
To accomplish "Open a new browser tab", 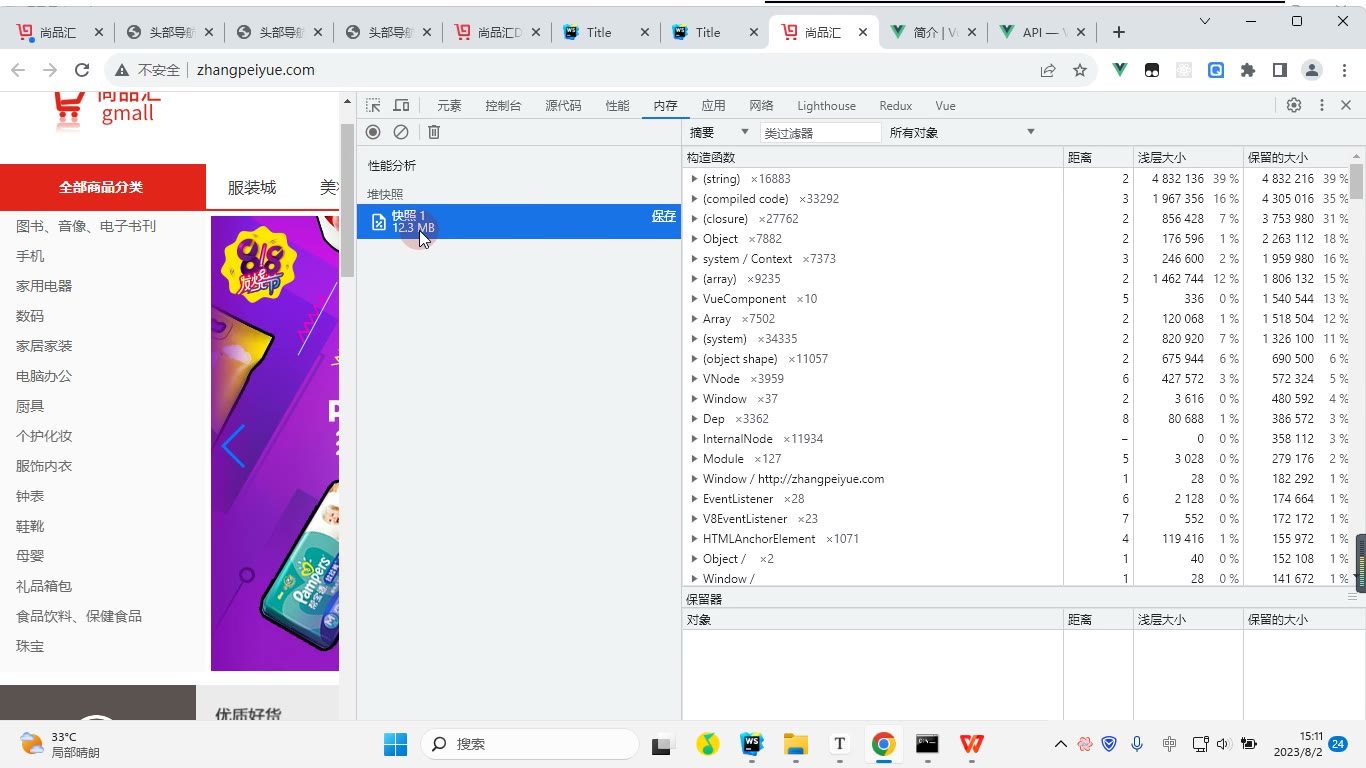I will pos(1119,32).
